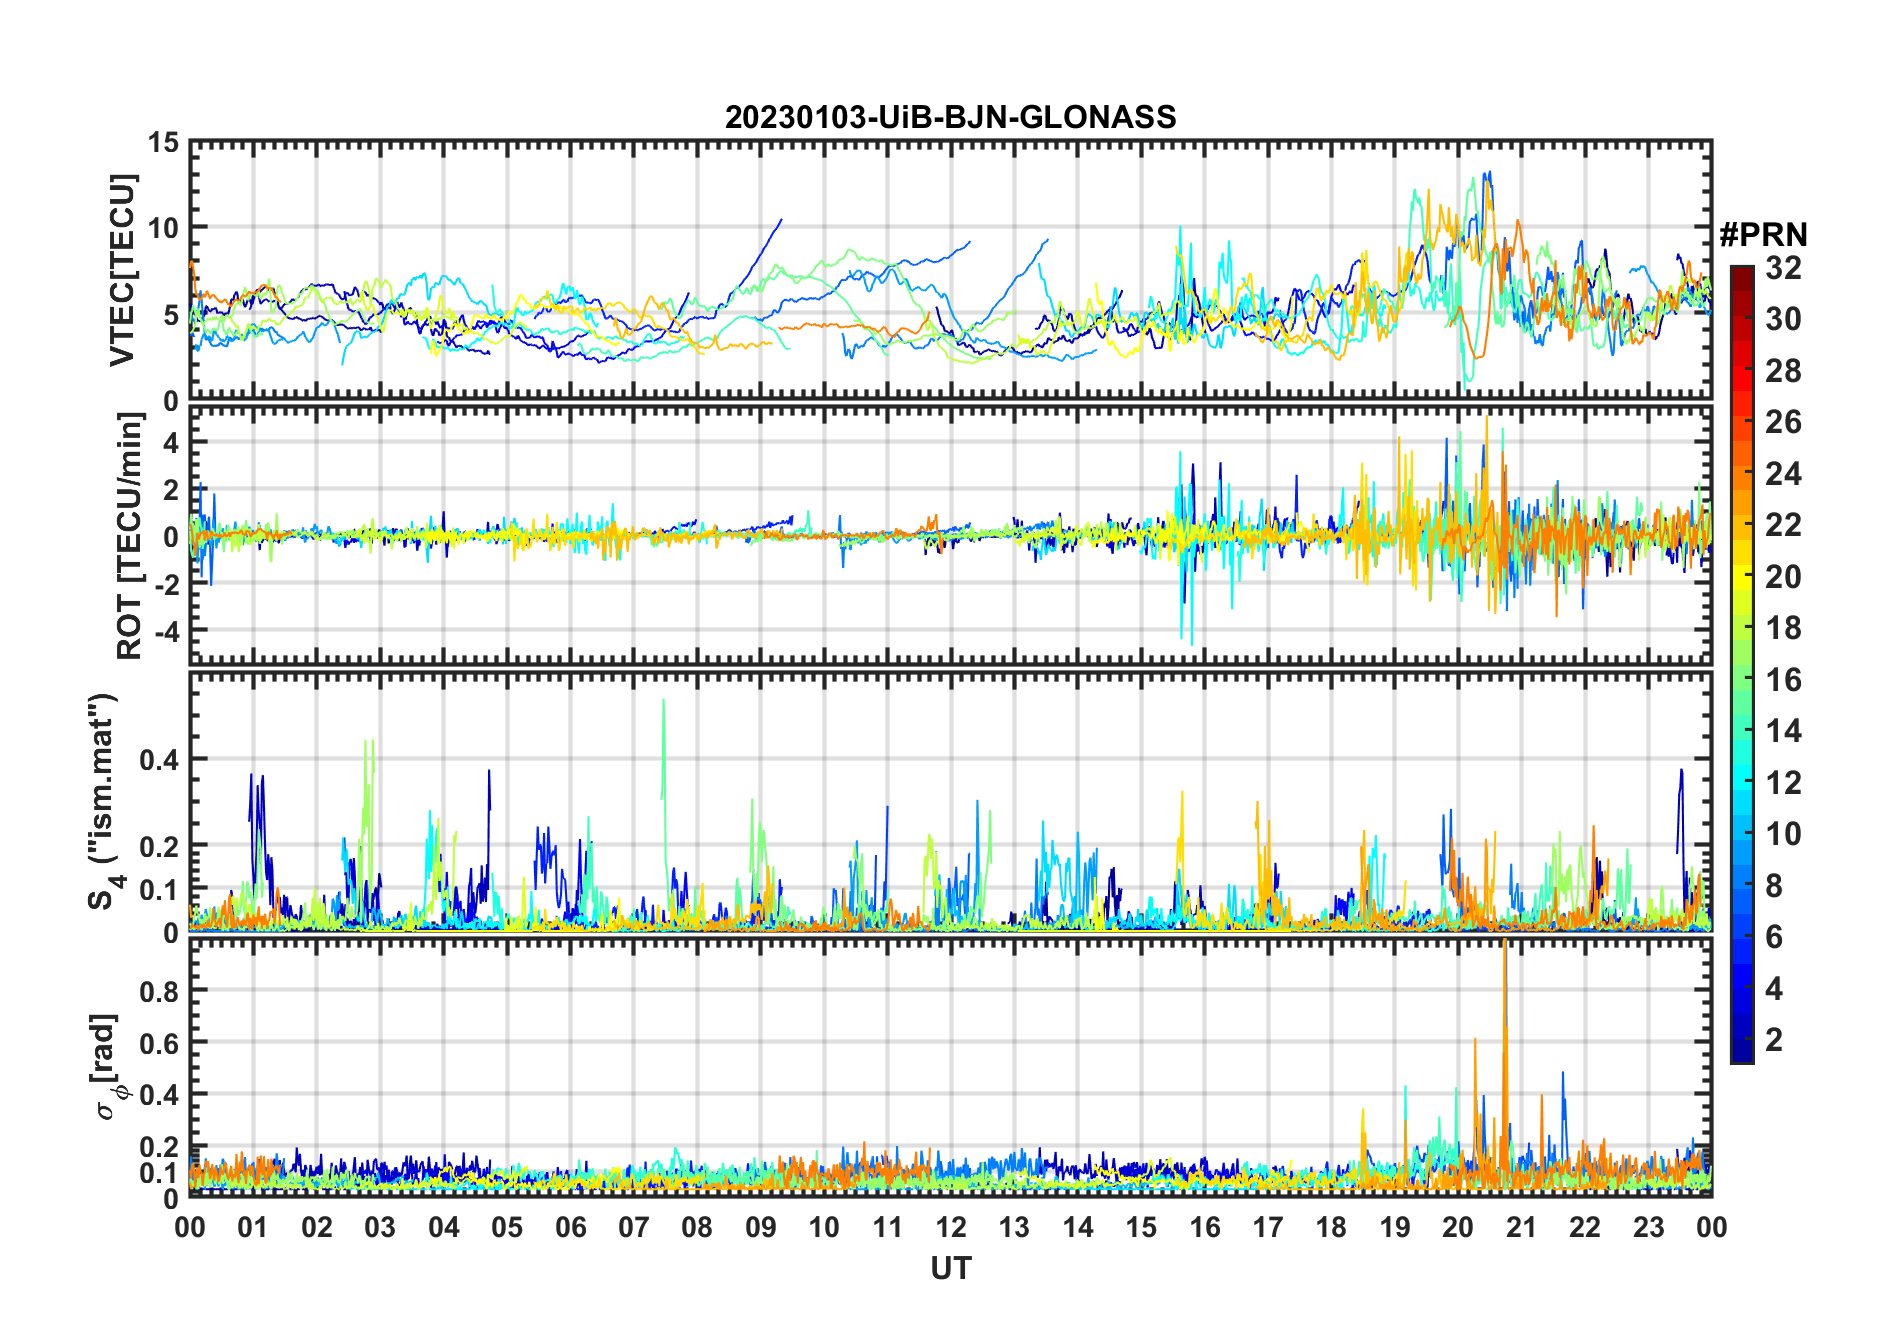
Task: Click VTEC axis tick label 15
Action: point(164,142)
